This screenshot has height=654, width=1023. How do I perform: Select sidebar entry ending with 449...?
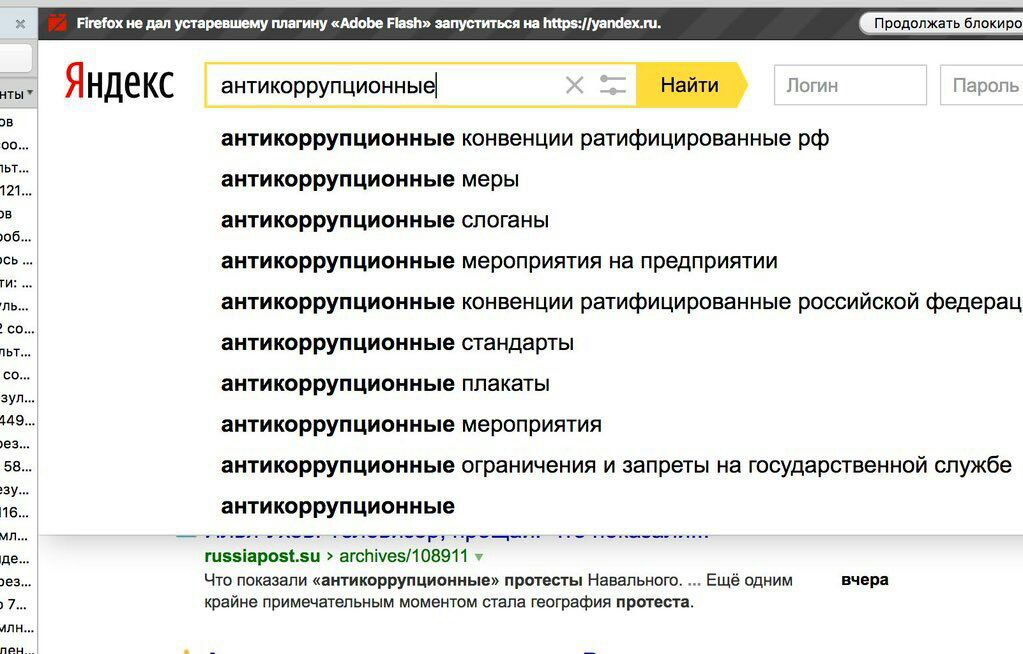[16, 420]
